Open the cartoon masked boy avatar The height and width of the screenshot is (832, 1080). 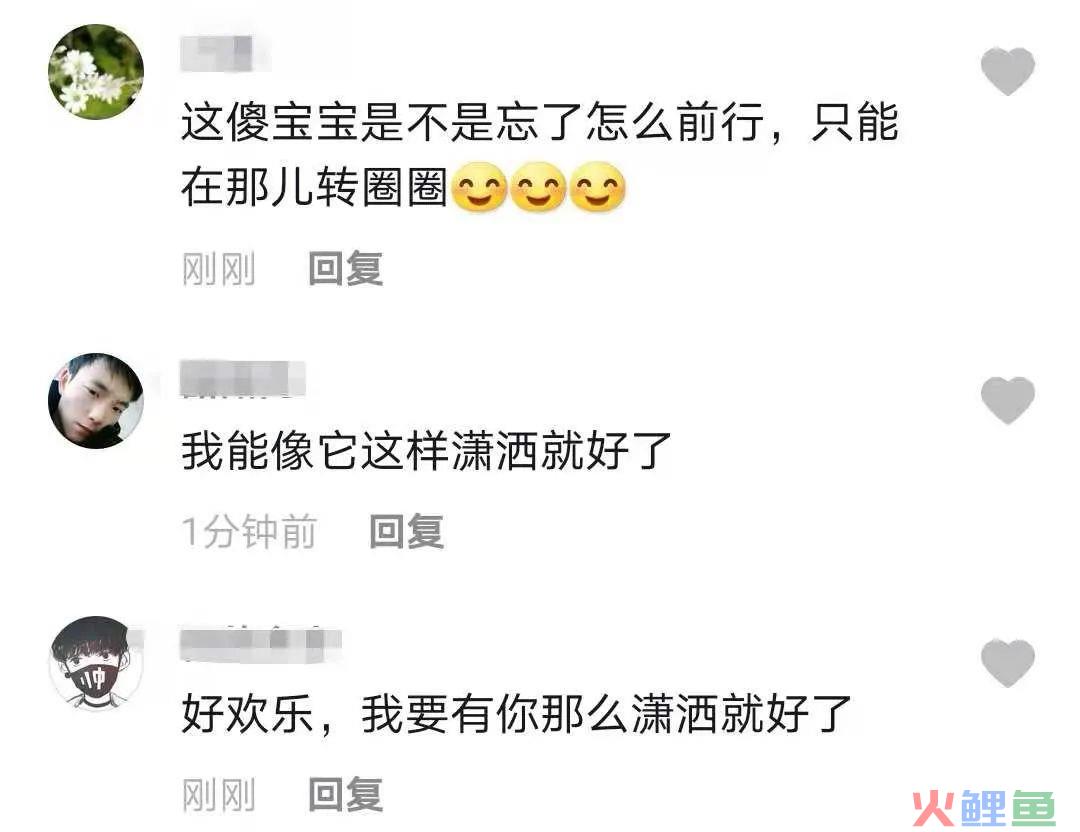pyautogui.click(x=96, y=663)
